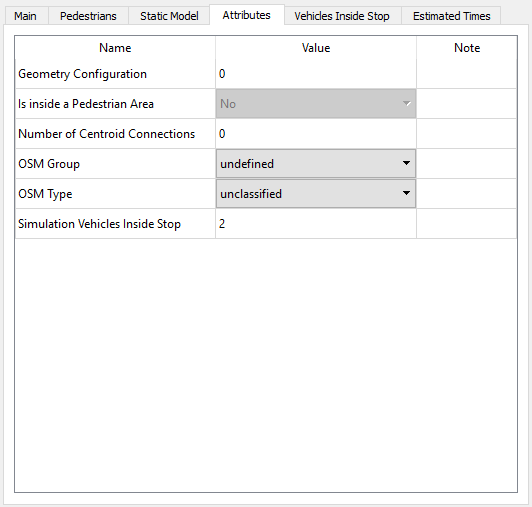532x507 pixels.
Task: Click the Attributes tab
Action: 246,15
